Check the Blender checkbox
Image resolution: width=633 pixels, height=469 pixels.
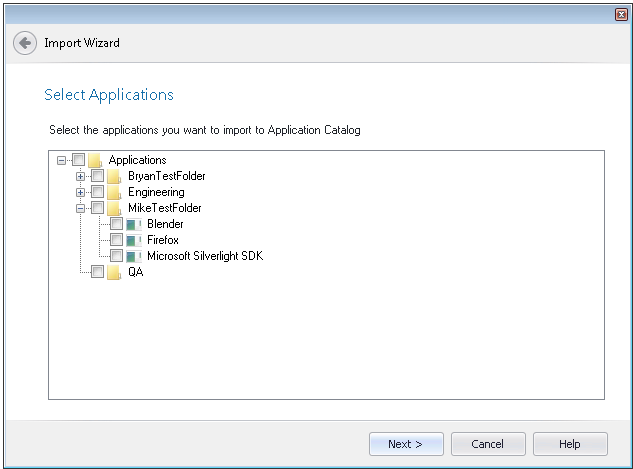click(116, 224)
